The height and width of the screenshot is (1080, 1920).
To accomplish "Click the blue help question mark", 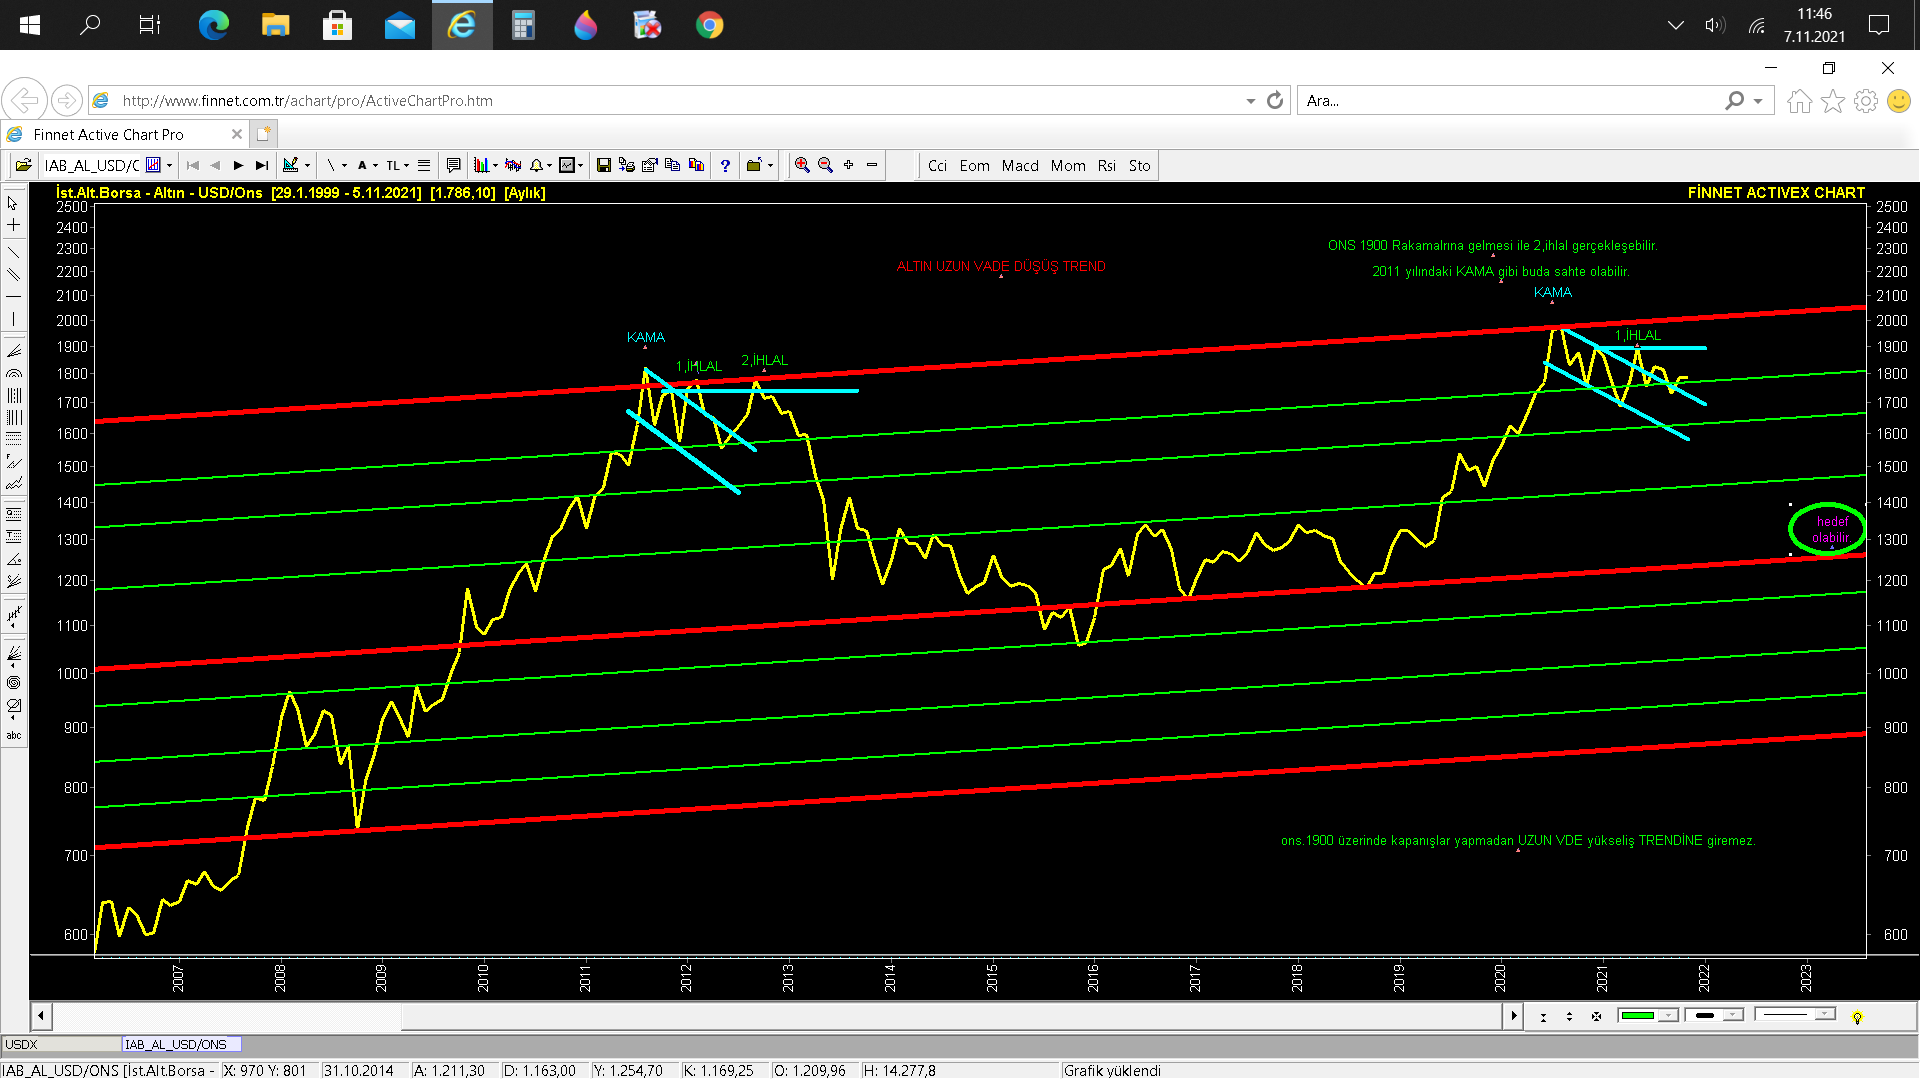I will coord(725,165).
